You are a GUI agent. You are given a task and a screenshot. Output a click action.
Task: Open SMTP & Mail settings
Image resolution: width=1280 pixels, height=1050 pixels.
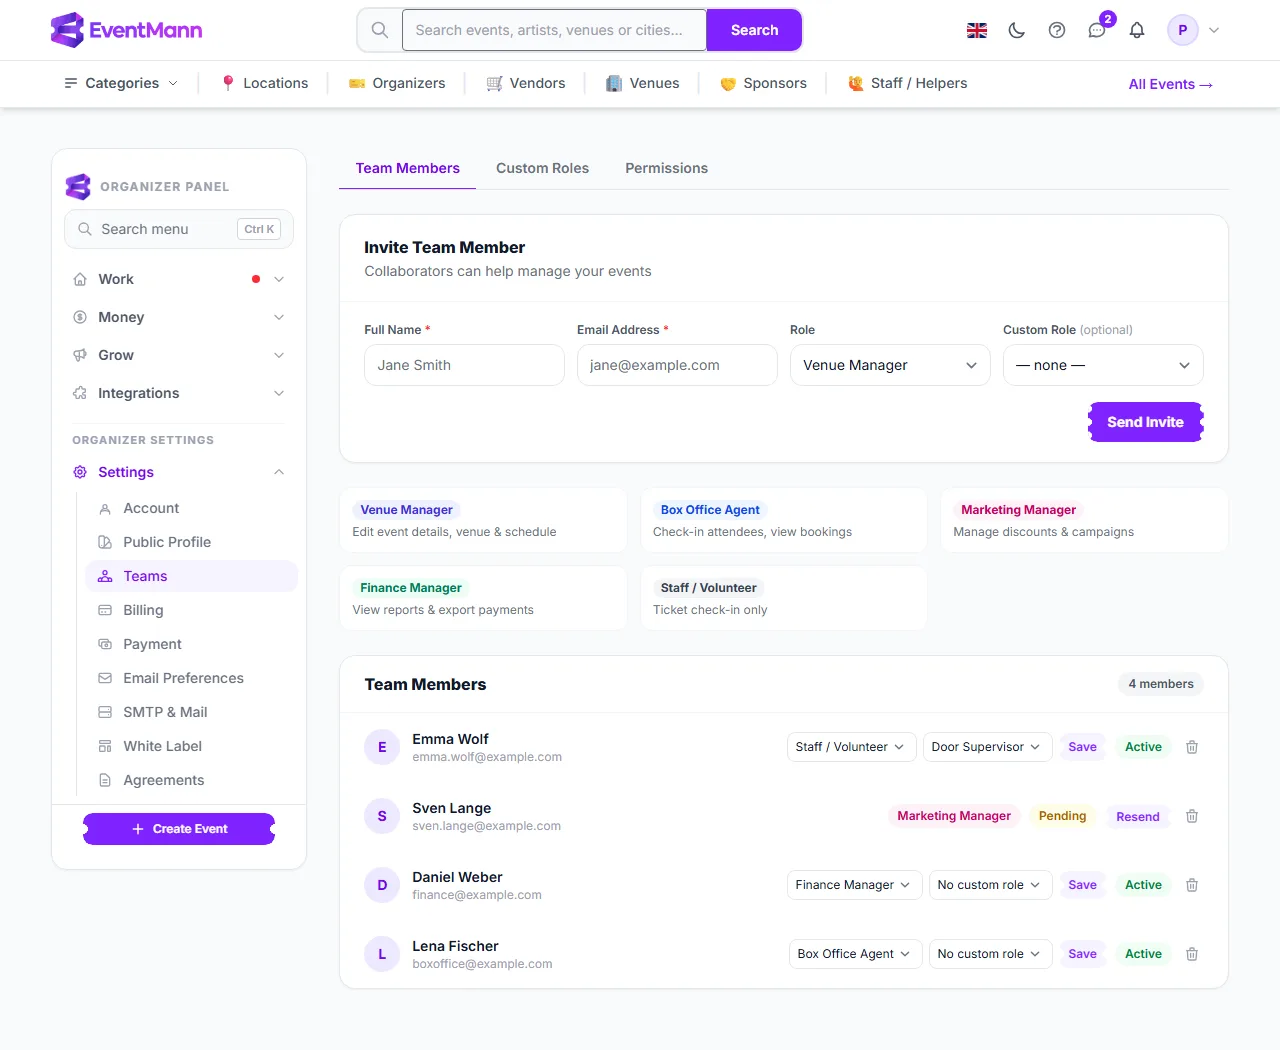point(192,712)
